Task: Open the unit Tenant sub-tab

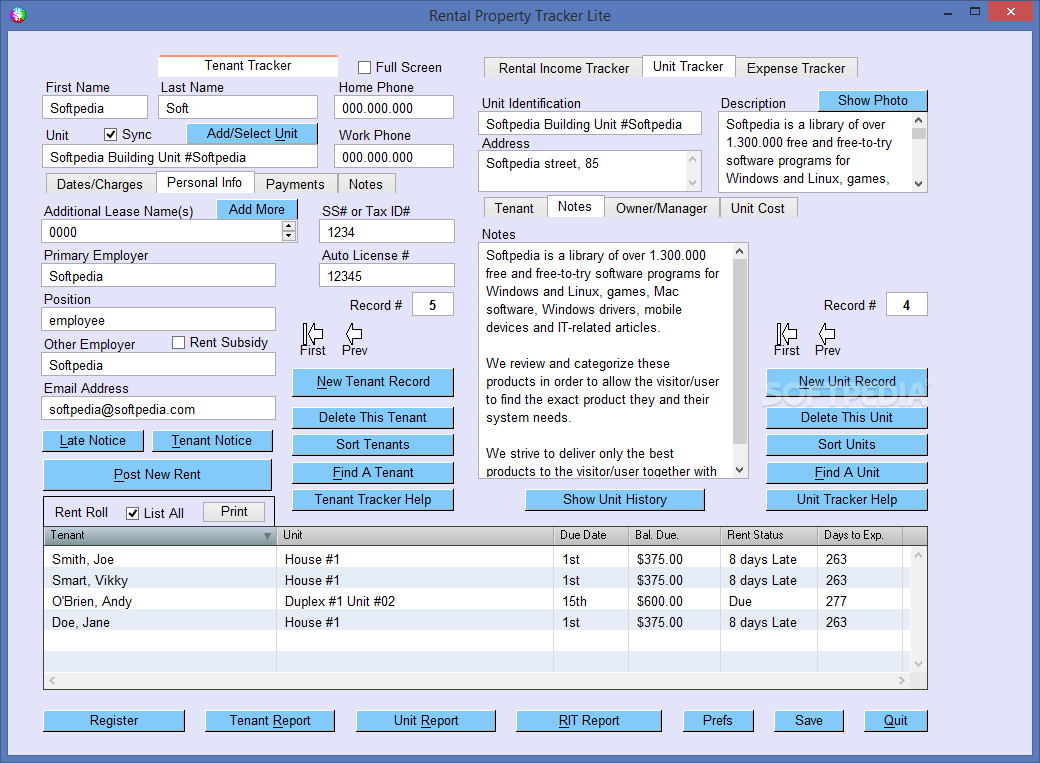Action: tap(514, 208)
